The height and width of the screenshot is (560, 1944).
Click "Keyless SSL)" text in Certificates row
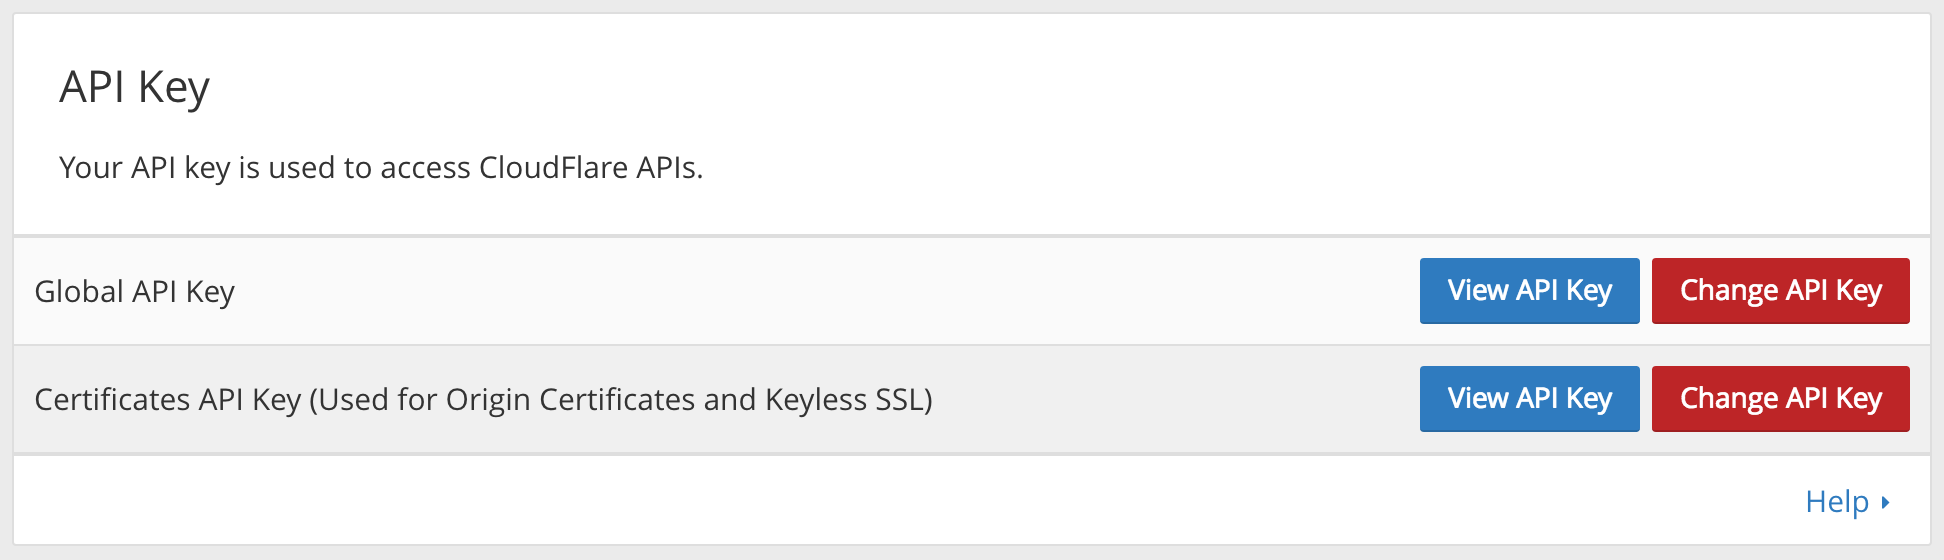point(849,399)
